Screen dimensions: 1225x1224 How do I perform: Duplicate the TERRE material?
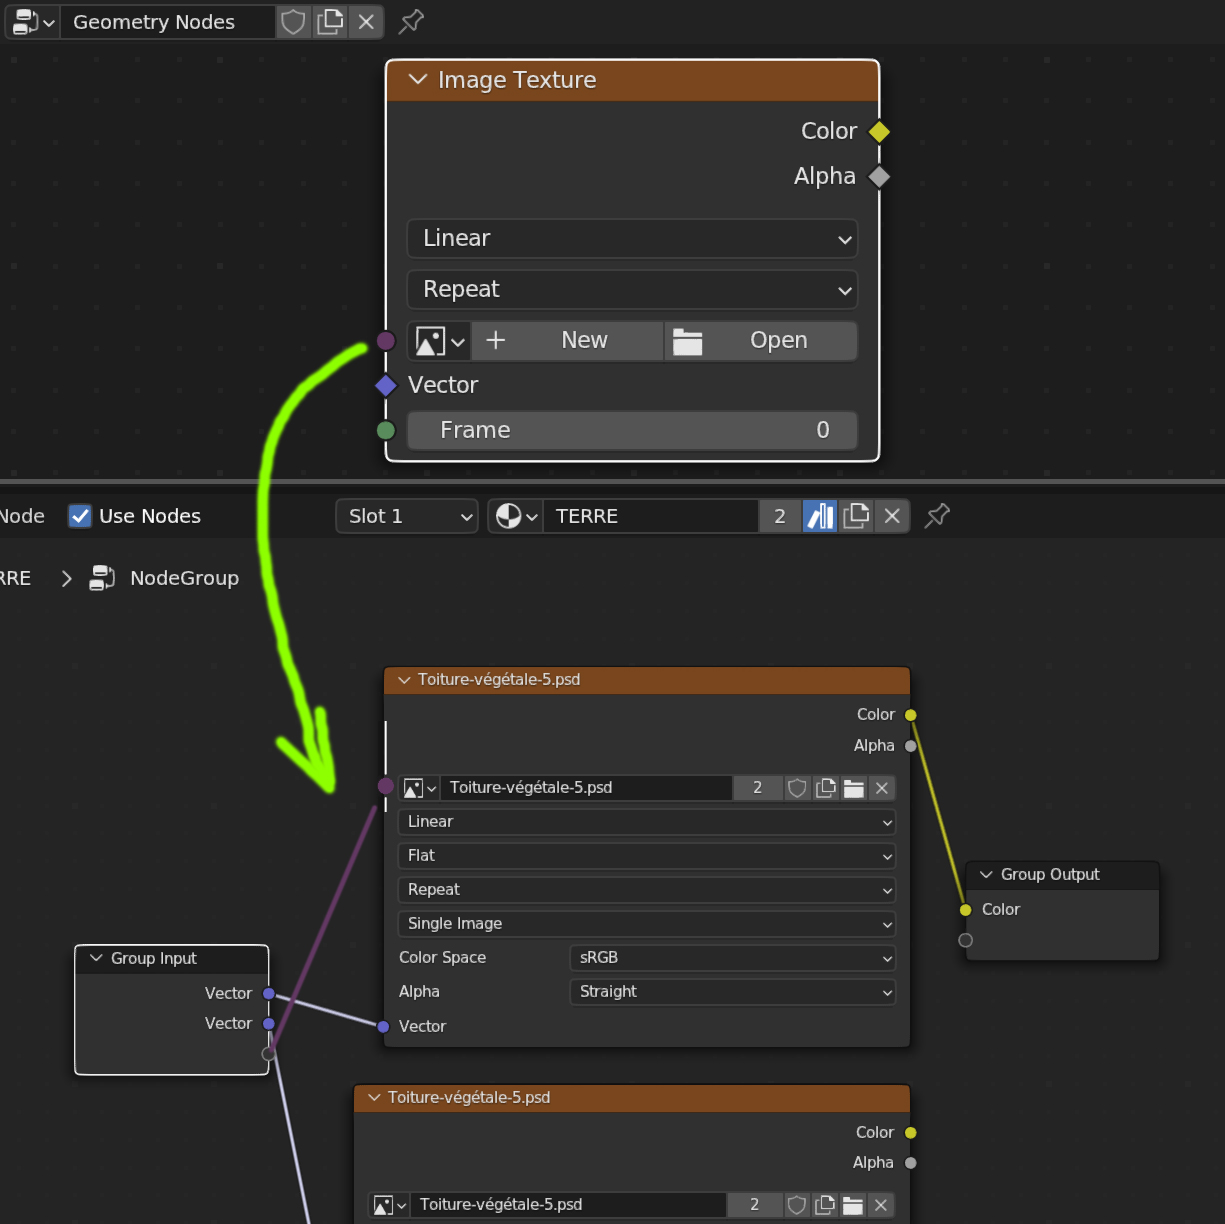point(856,516)
